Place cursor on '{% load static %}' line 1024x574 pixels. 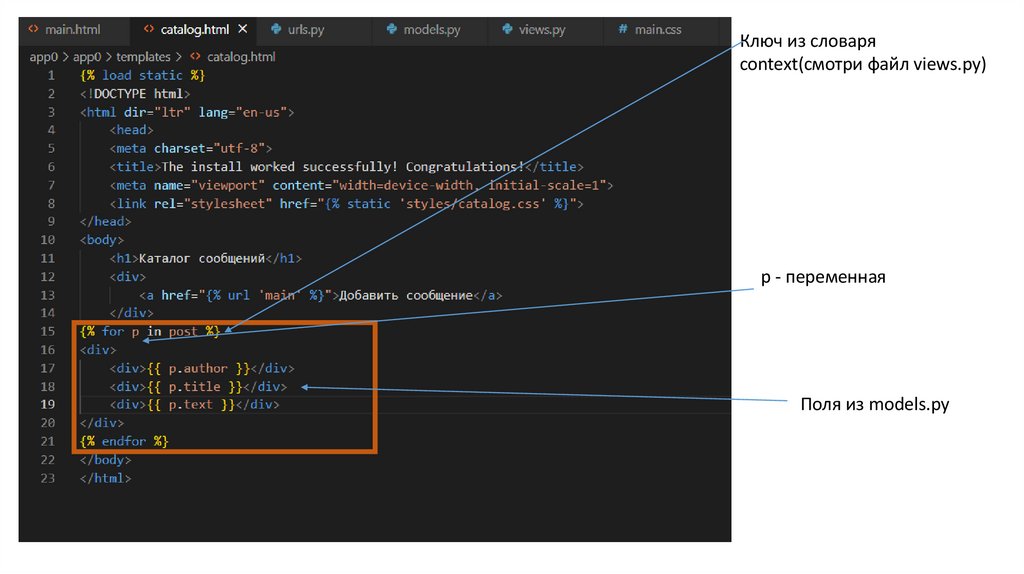(x=142, y=75)
